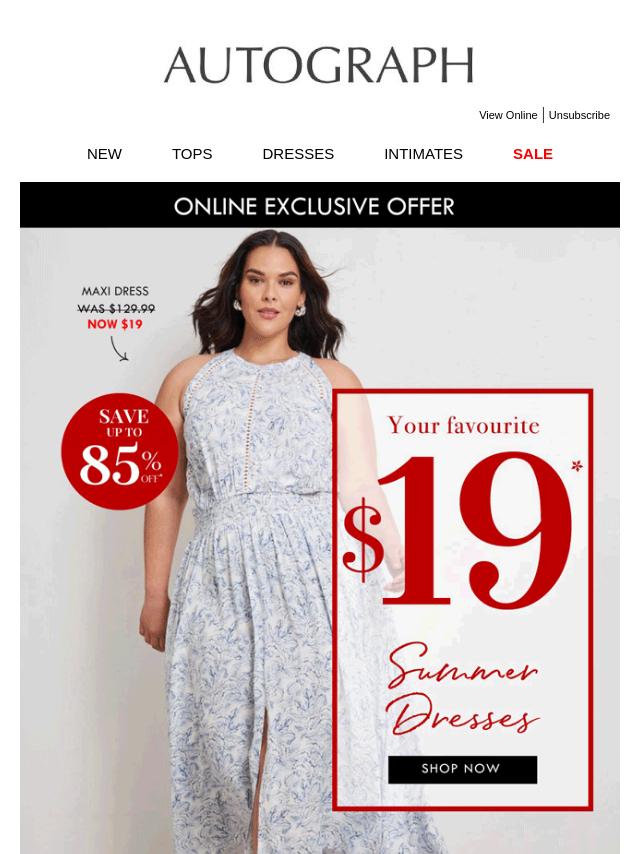Viewport: 640px width, 854px height.
Task: Open the View Online link
Action: [508, 115]
